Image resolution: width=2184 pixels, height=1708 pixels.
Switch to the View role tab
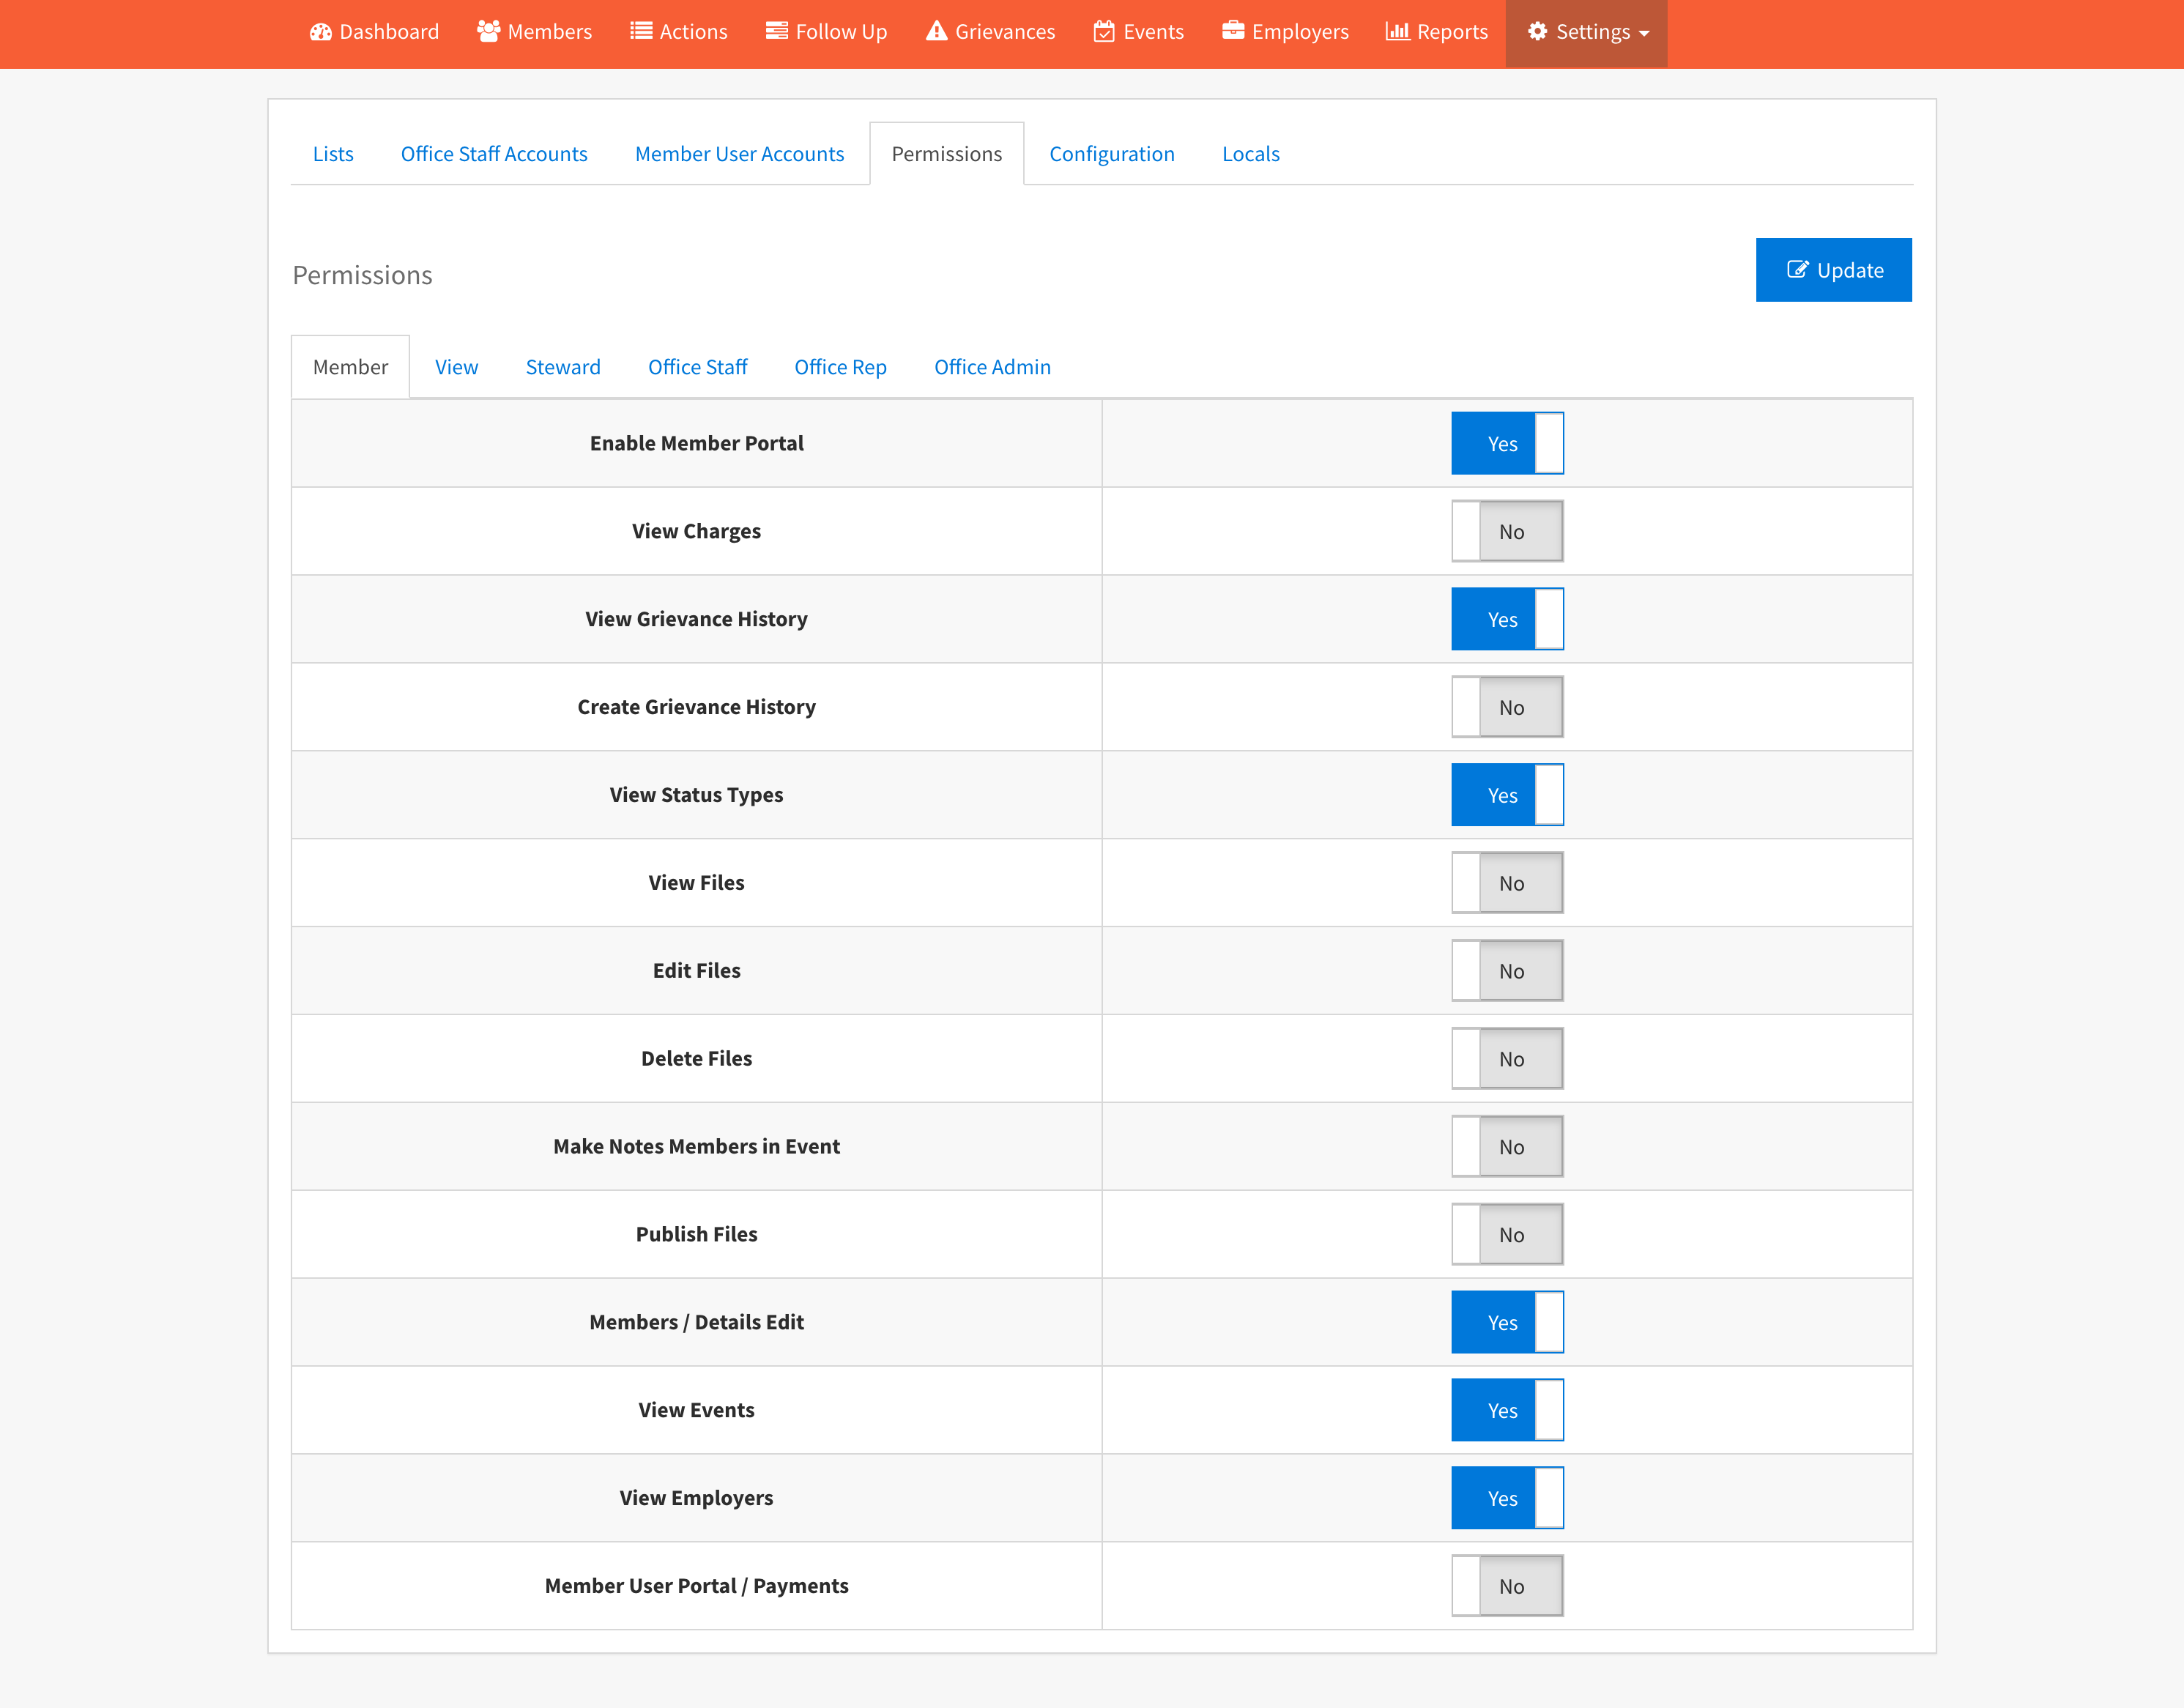point(456,367)
